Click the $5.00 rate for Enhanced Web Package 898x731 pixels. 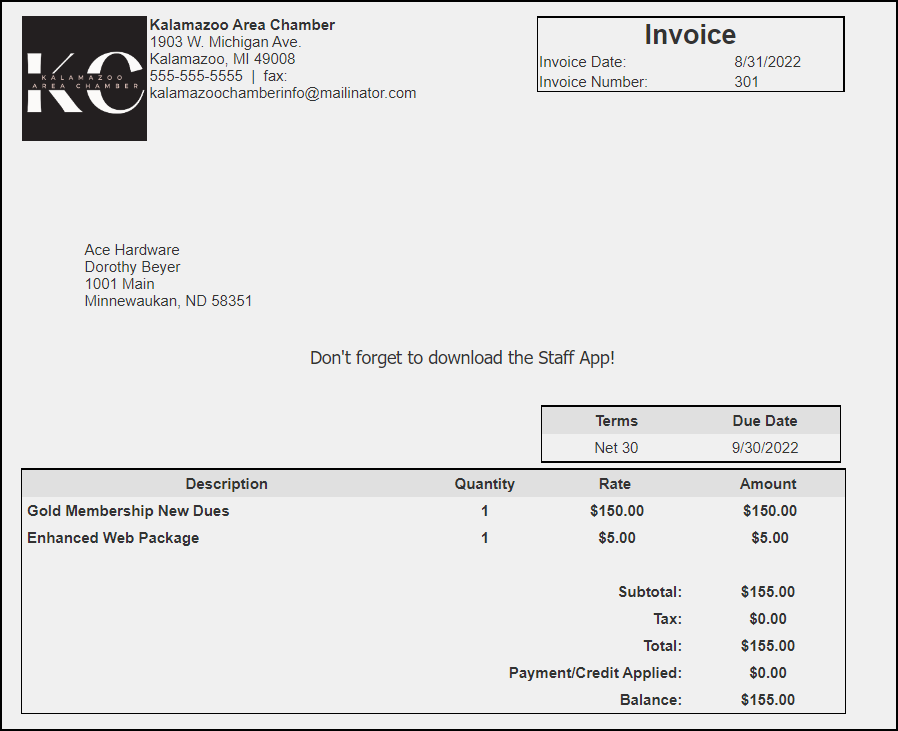tap(616, 538)
